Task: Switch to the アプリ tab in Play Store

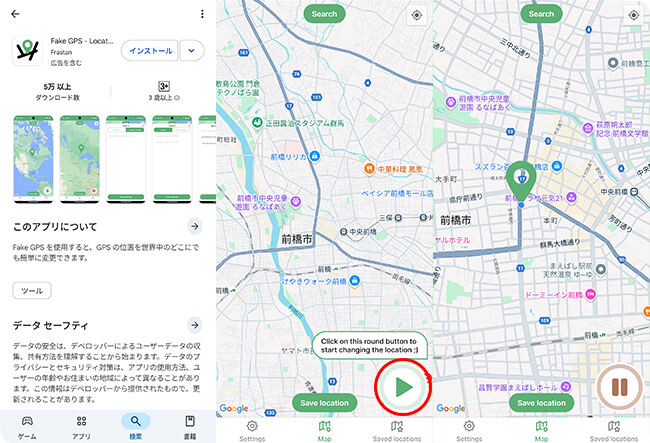Action: (x=81, y=428)
